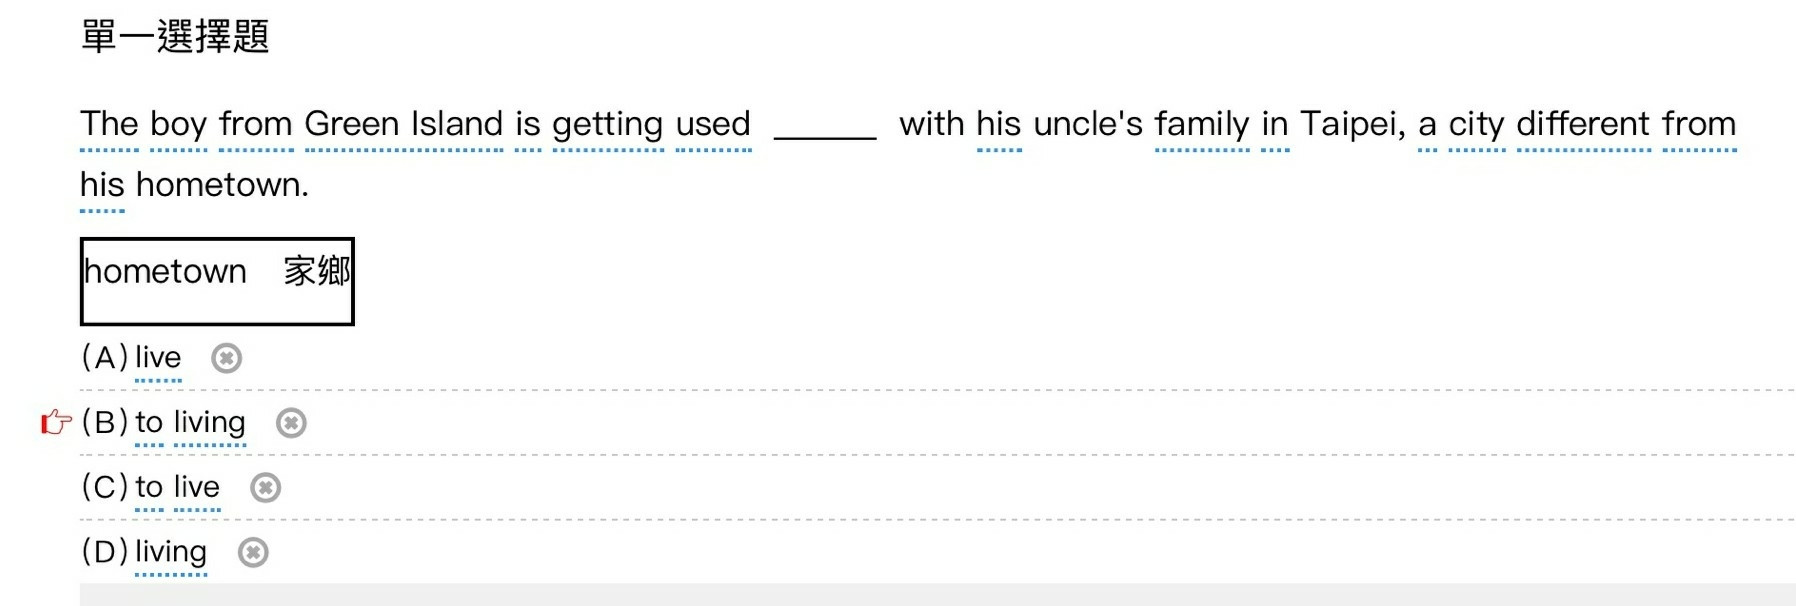This screenshot has height=606, width=1796.
Task: Look up the underlined word "family"
Action: [x=1202, y=125]
